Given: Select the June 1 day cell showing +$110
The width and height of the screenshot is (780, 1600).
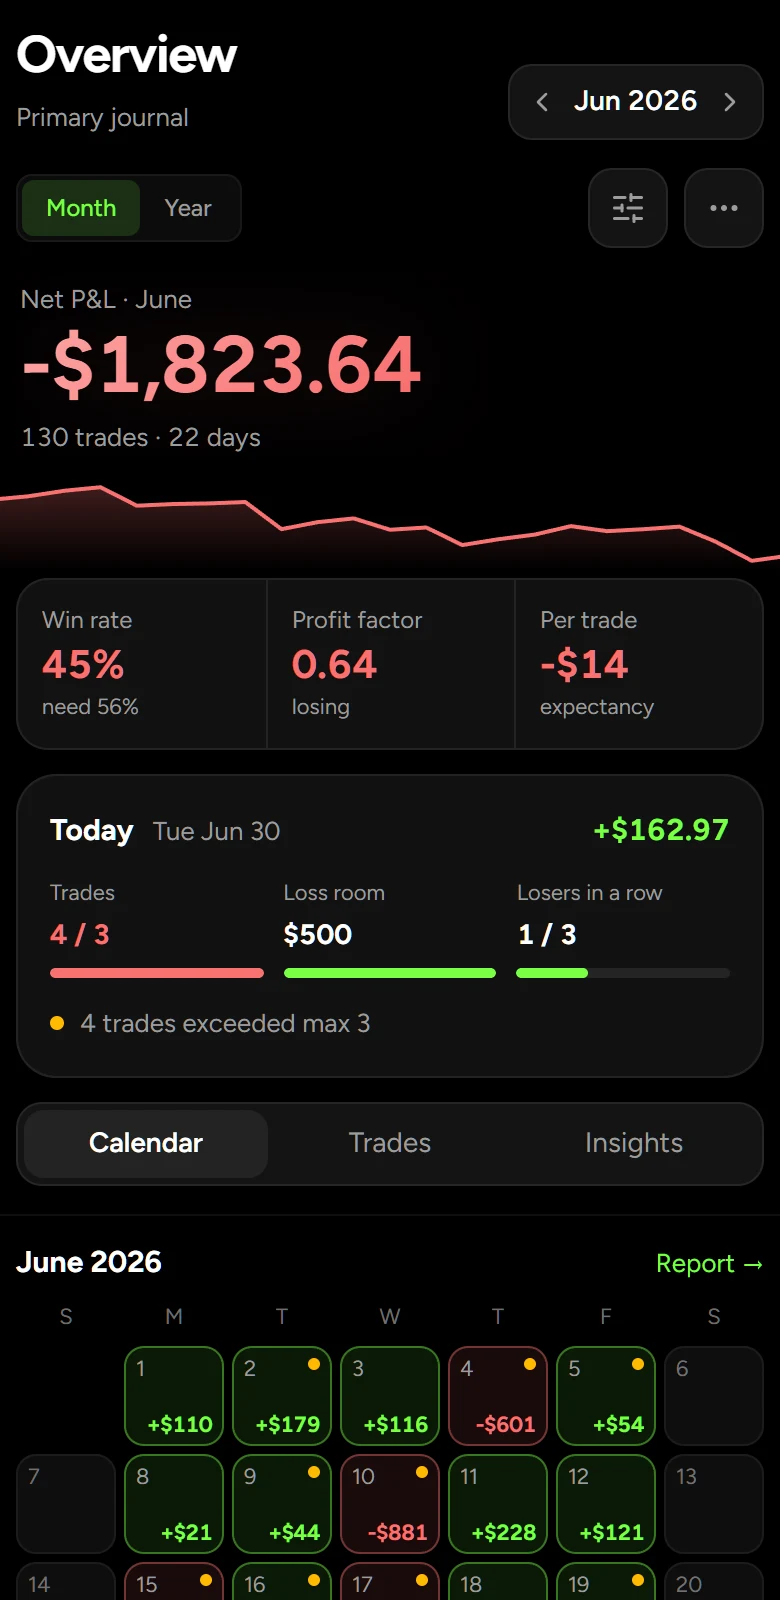Looking at the screenshot, I should coord(174,1396).
